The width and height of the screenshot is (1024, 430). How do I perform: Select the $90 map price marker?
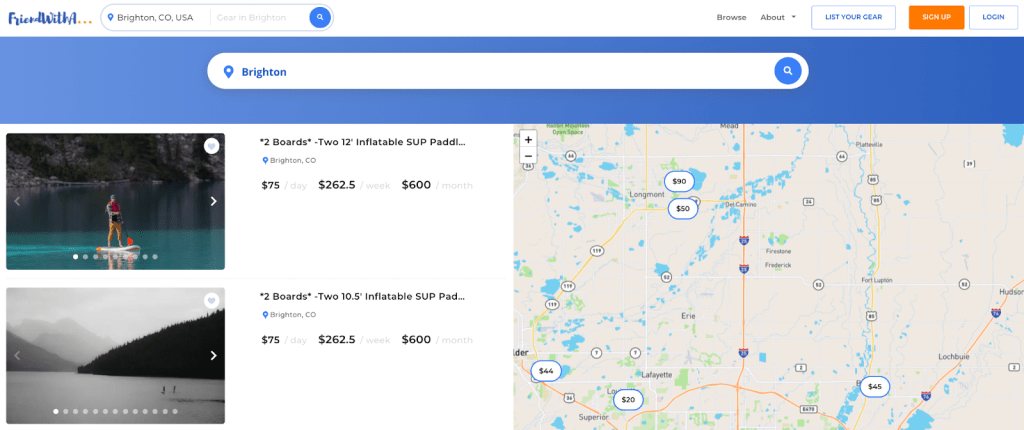pos(679,181)
